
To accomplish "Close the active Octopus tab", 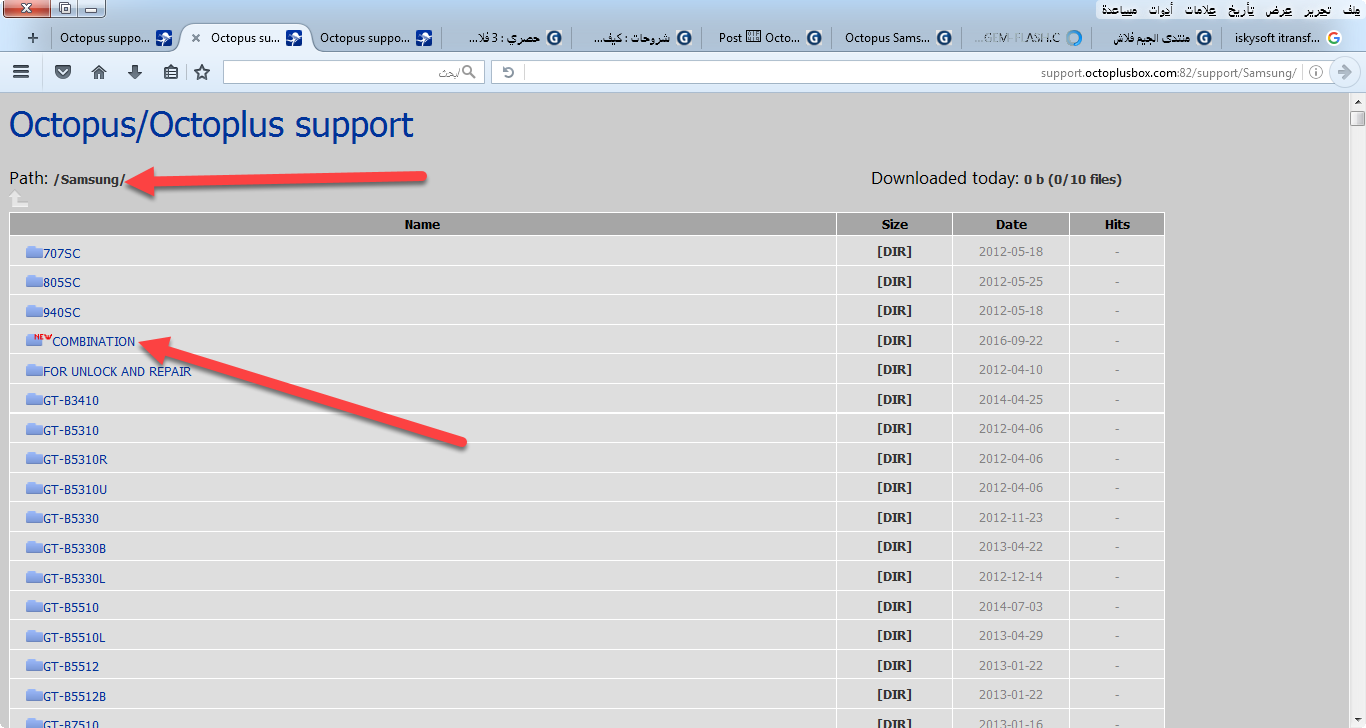I will [196, 38].
